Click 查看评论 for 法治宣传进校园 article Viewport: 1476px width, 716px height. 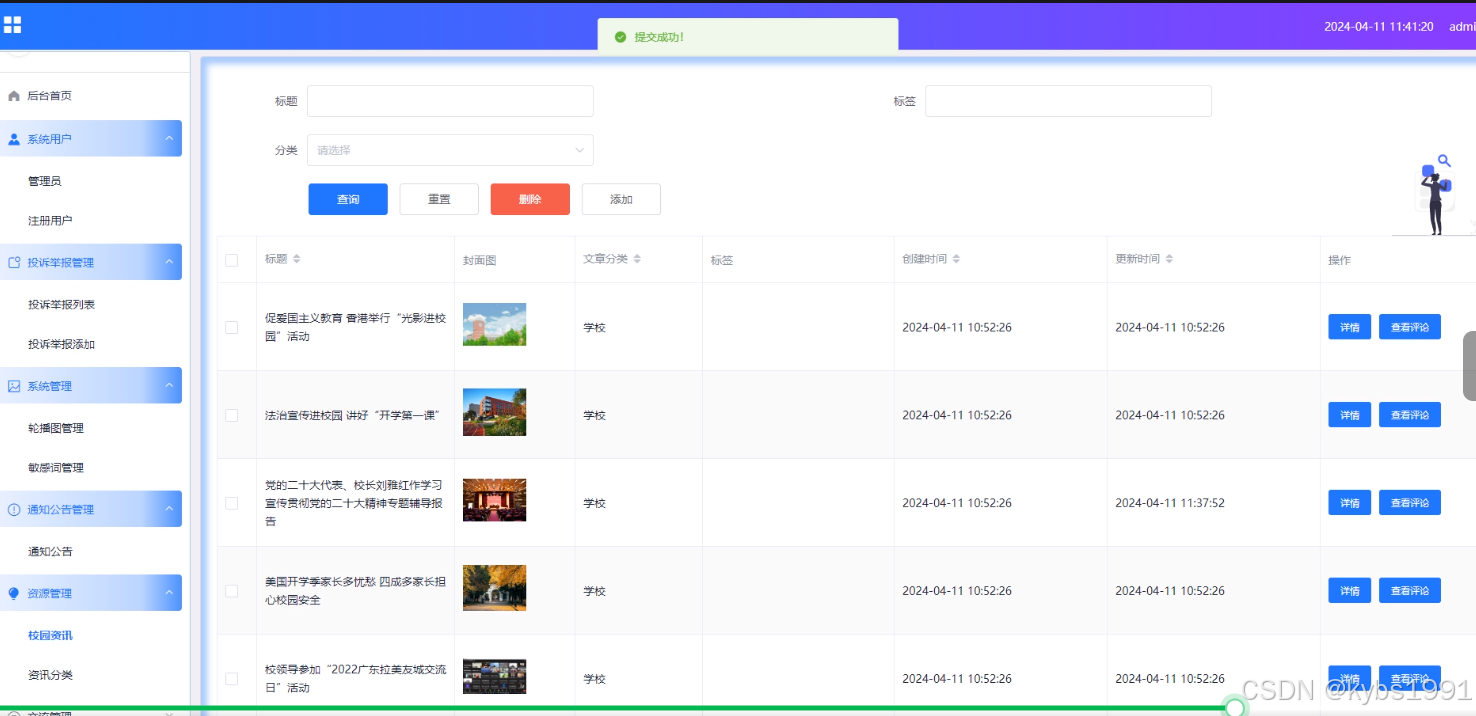[x=1410, y=415]
